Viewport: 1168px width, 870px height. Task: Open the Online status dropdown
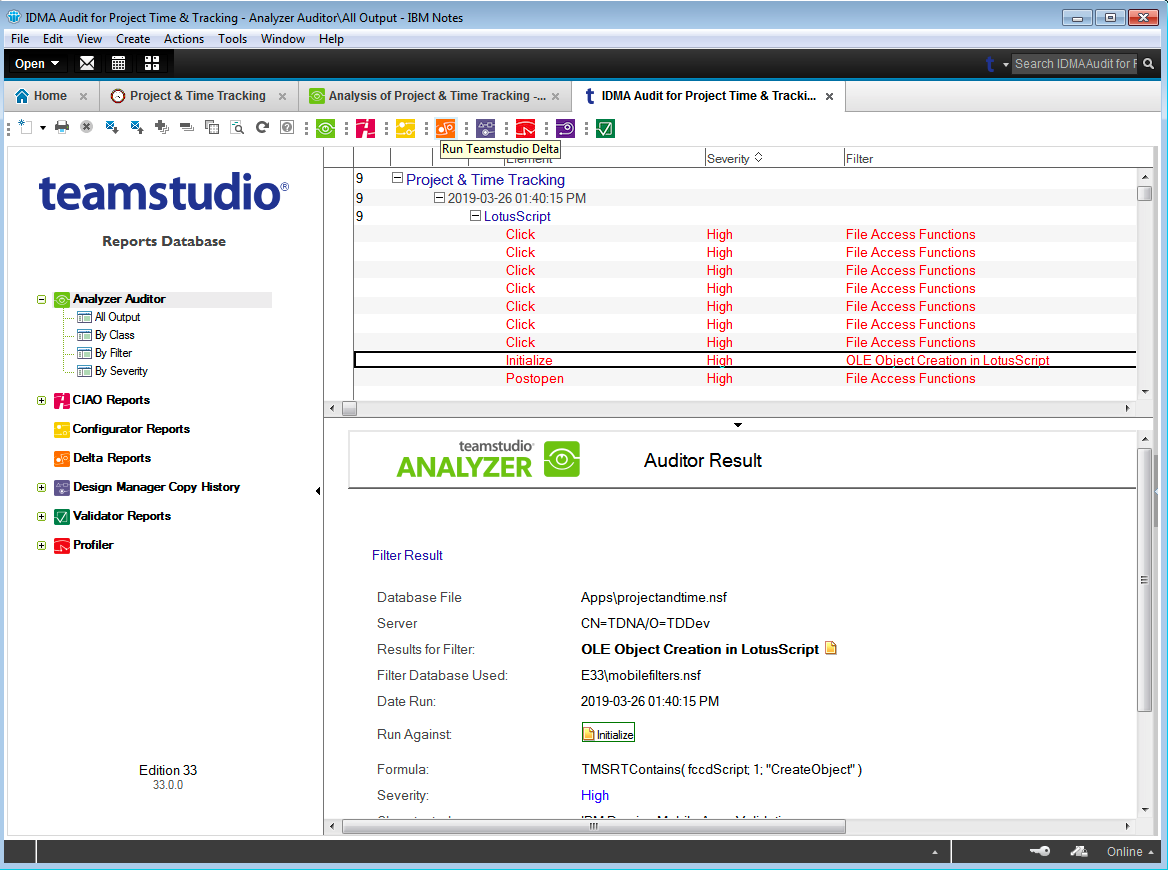point(1129,851)
